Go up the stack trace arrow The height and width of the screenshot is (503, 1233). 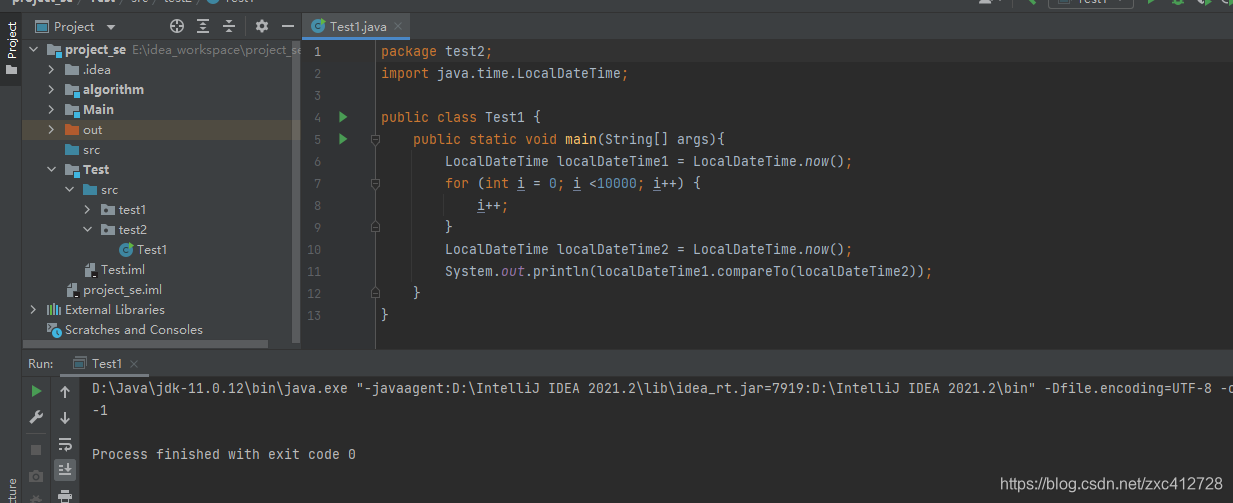pos(65,391)
